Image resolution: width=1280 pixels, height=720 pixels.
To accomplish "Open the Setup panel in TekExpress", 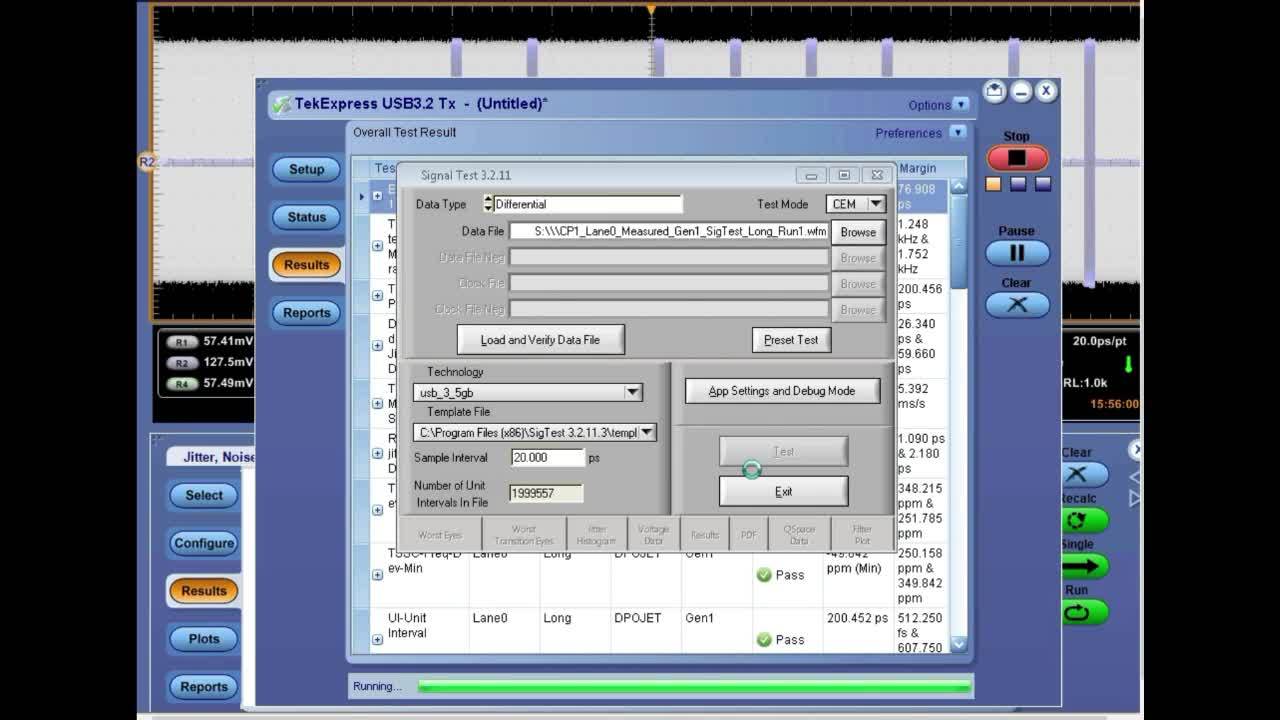I will click(306, 169).
